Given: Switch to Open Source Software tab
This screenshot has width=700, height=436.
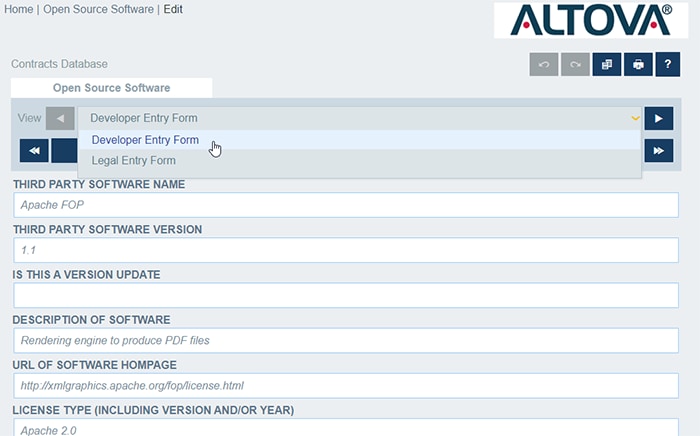Looking at the screenshot, I should [x=112, y=88].
